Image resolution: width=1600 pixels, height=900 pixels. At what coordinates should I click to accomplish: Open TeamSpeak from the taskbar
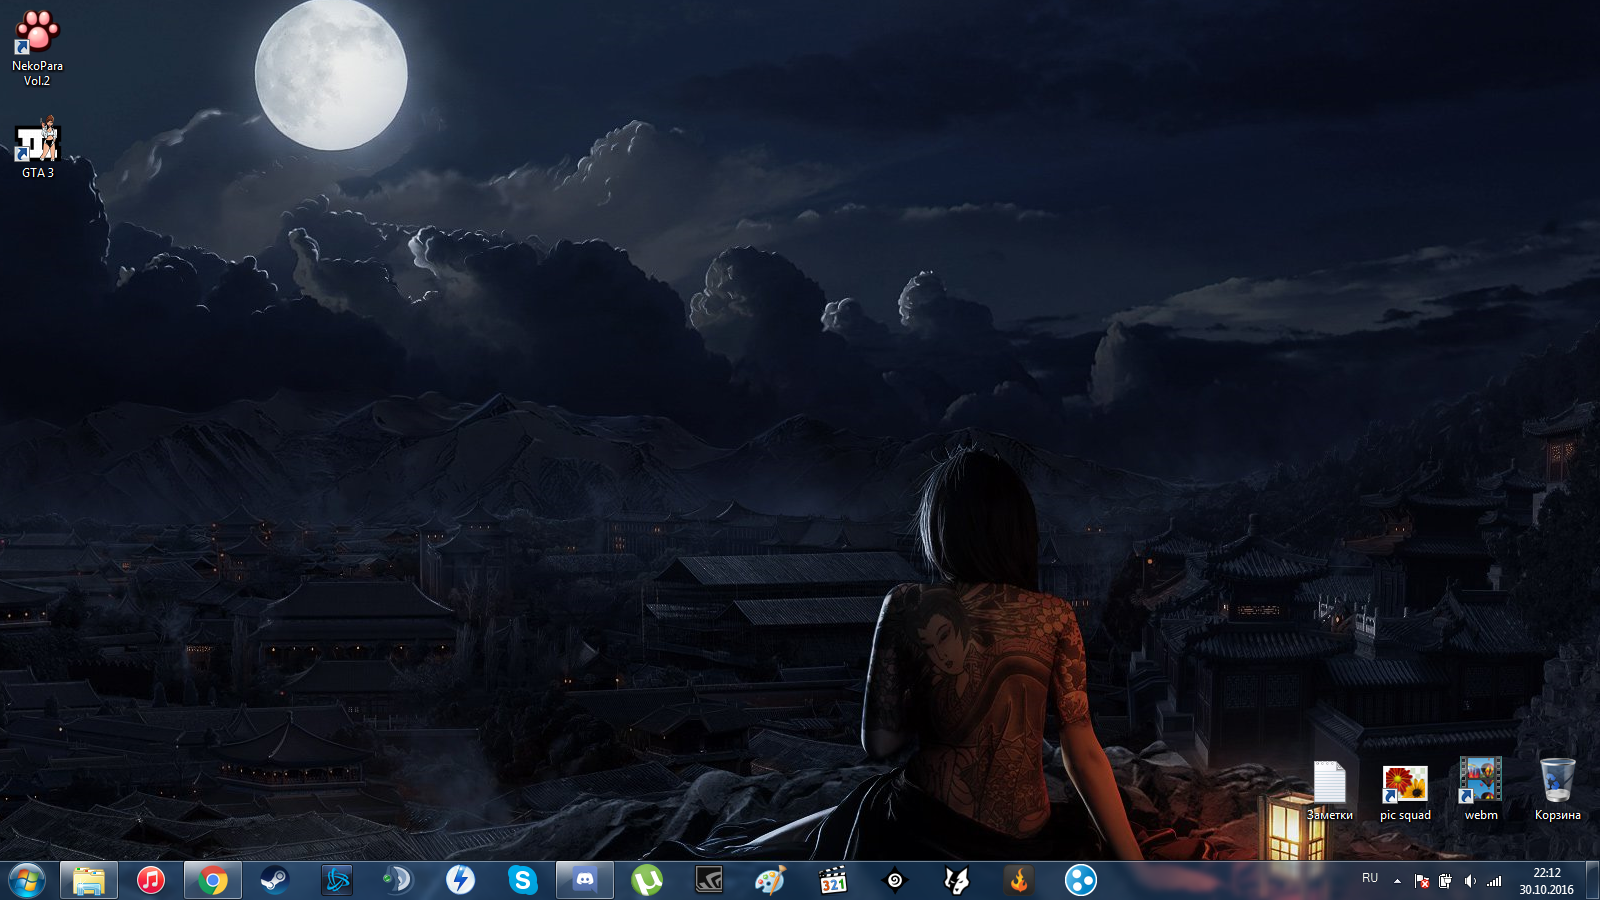(399, 880)
